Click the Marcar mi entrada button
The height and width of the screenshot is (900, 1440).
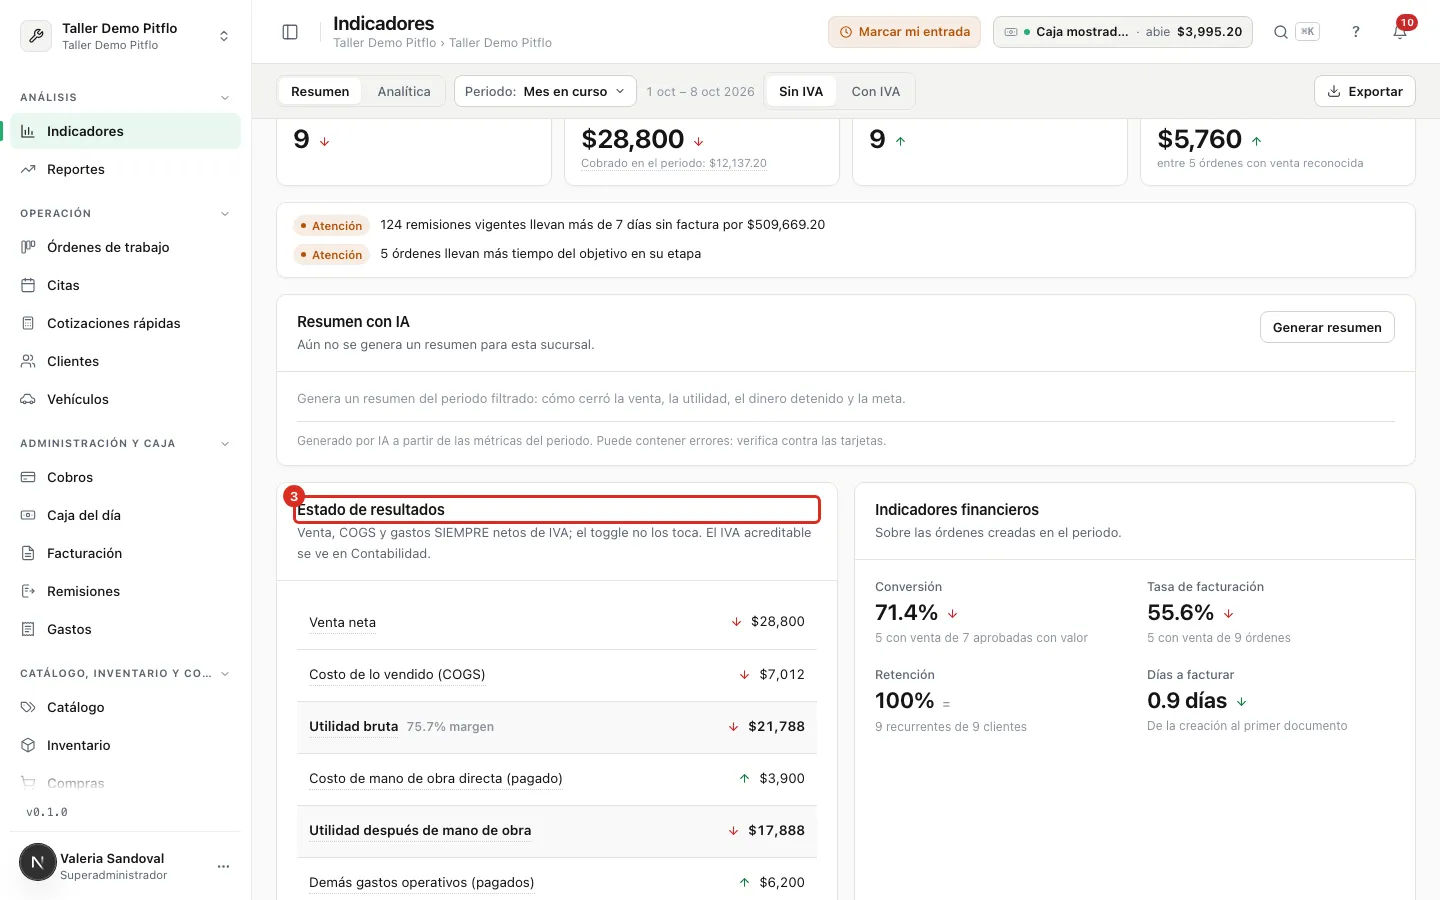(904, 32)
